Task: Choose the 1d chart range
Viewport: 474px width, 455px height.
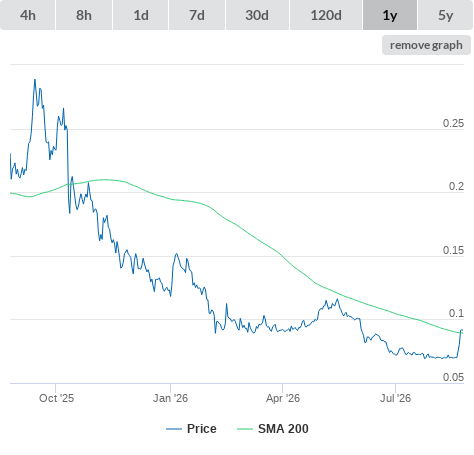Action: pos(141,15)
